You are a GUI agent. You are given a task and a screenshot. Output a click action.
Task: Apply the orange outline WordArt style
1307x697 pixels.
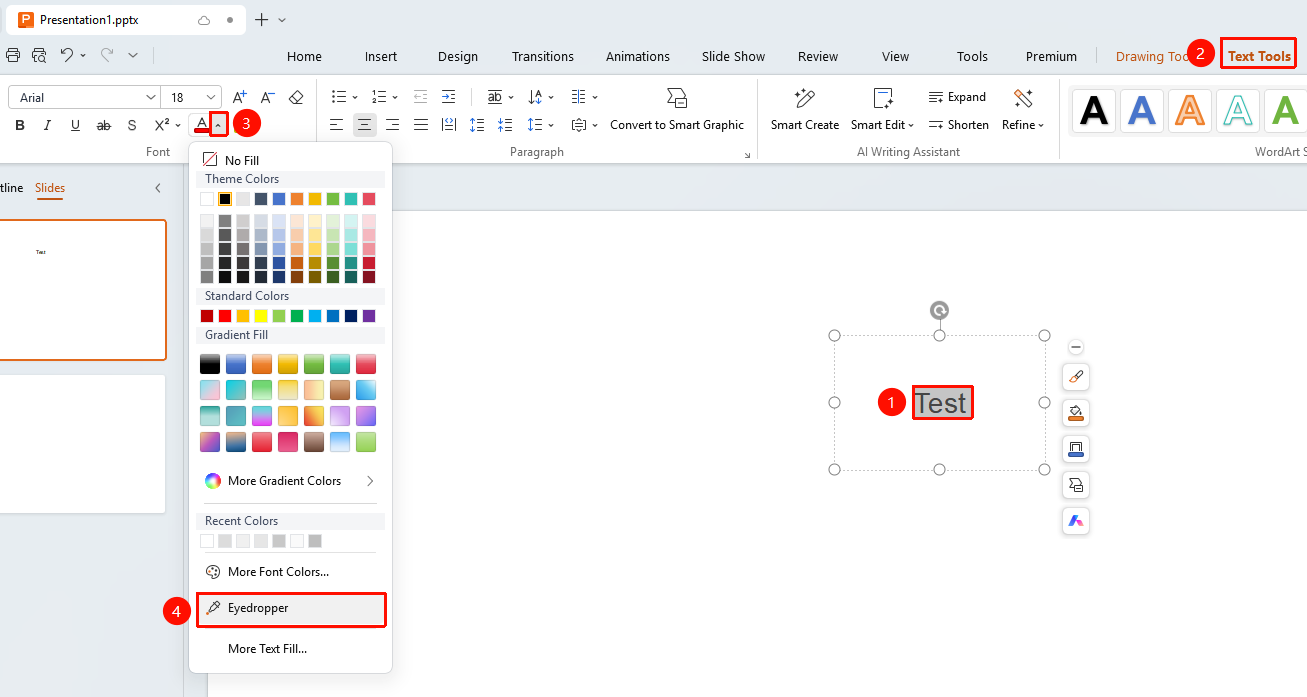[1190, 110]
